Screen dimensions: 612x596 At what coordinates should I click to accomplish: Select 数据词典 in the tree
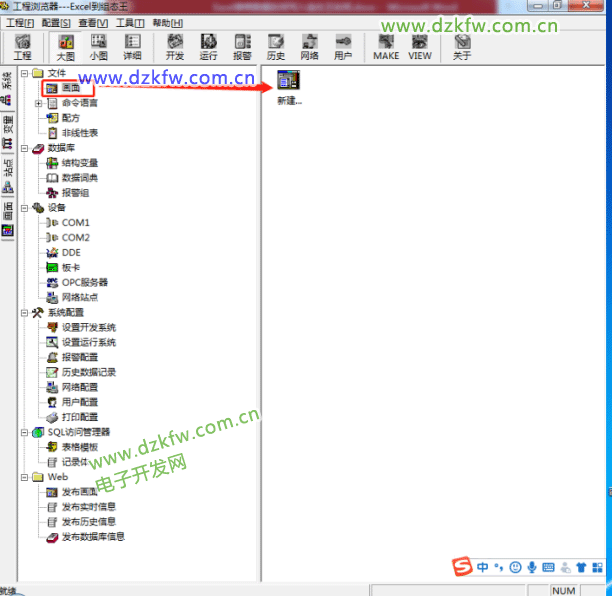click(x=79, y=177)
